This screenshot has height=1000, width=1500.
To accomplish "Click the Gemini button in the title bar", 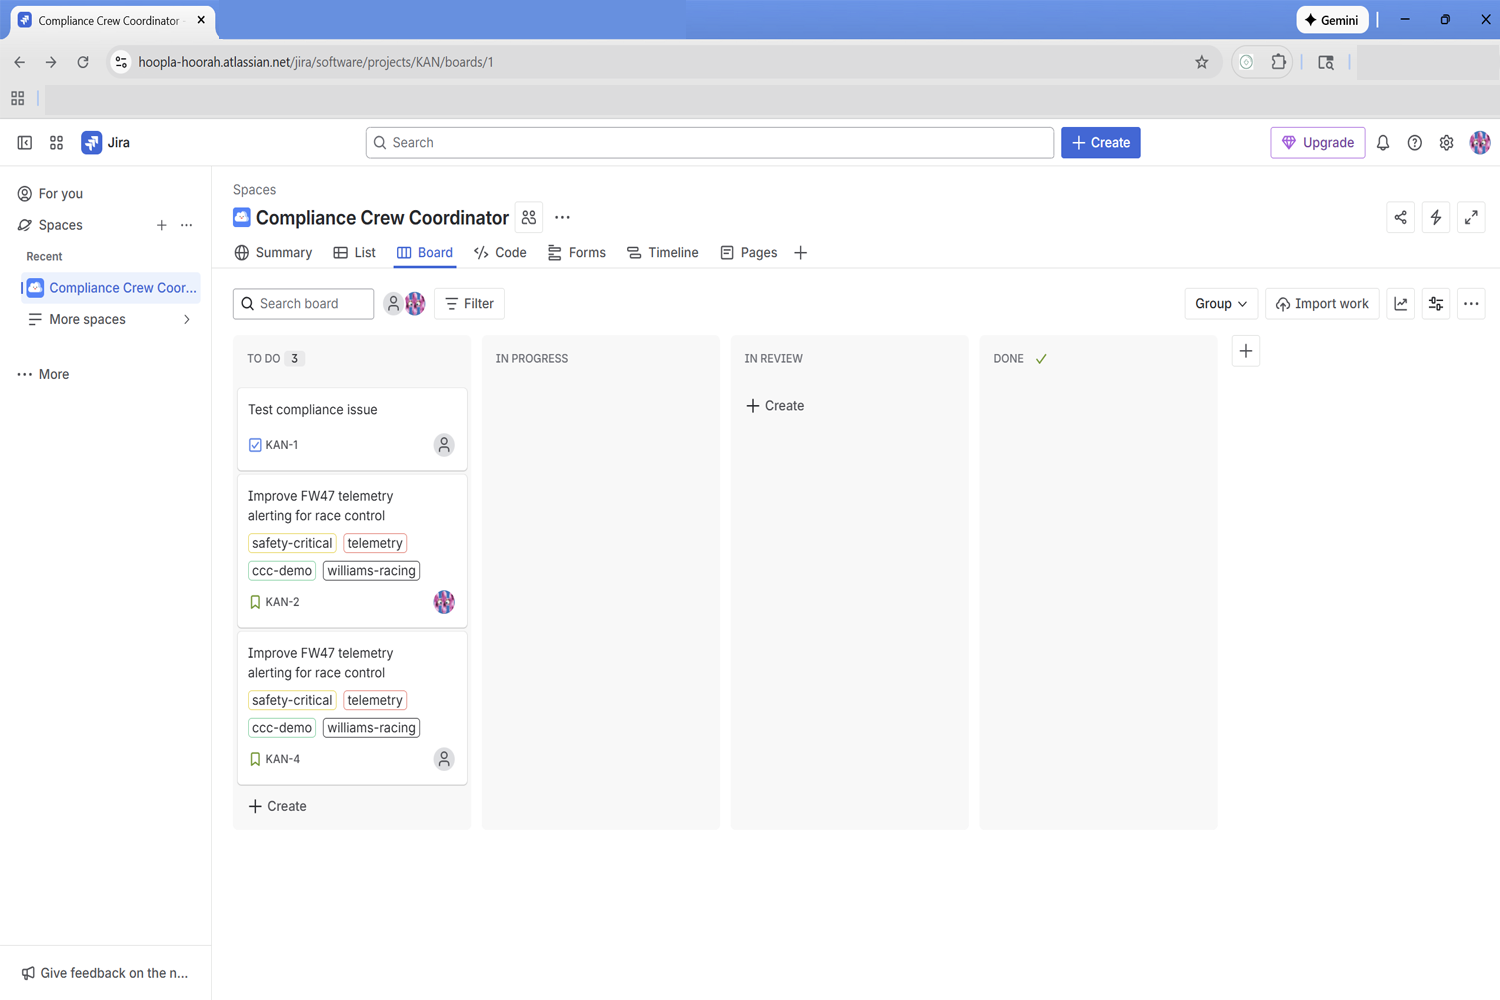I will click(x=1332, y=20).
